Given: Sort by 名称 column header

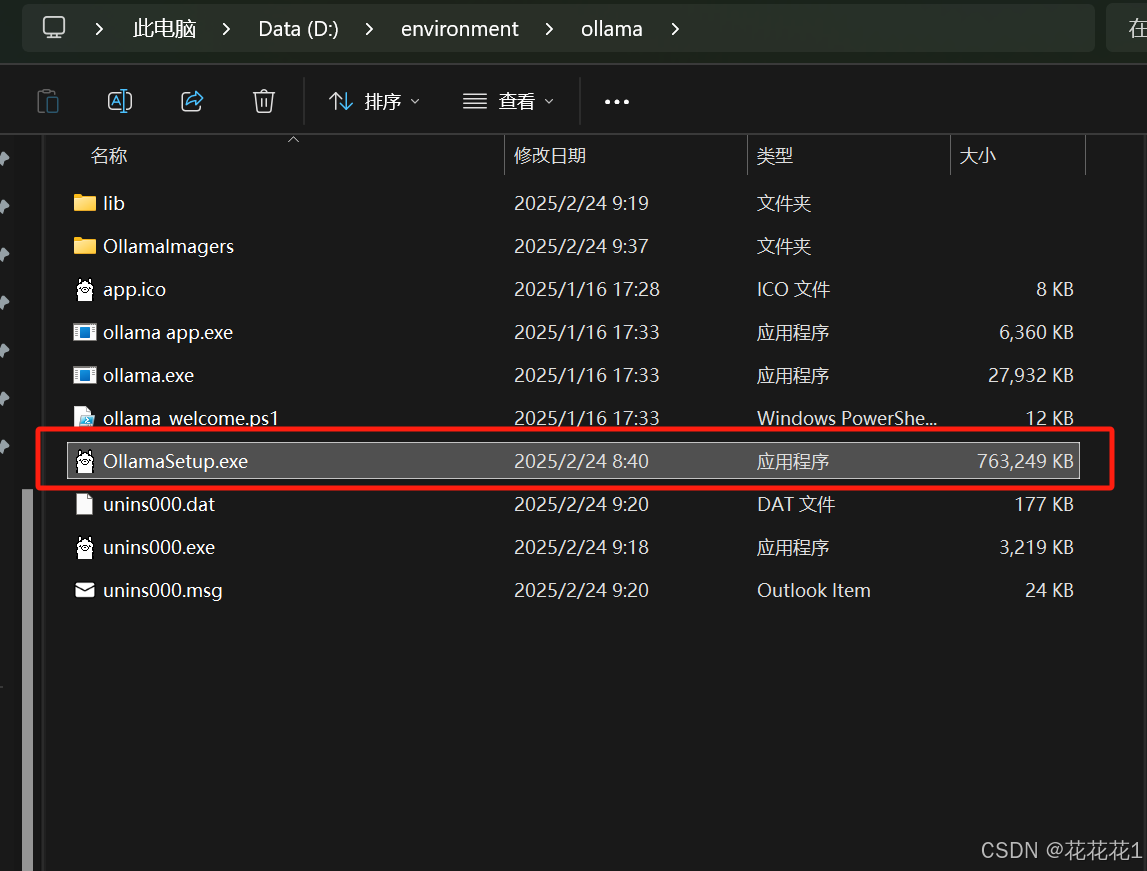Looking at the screenshot, I should tap(109, 155).
